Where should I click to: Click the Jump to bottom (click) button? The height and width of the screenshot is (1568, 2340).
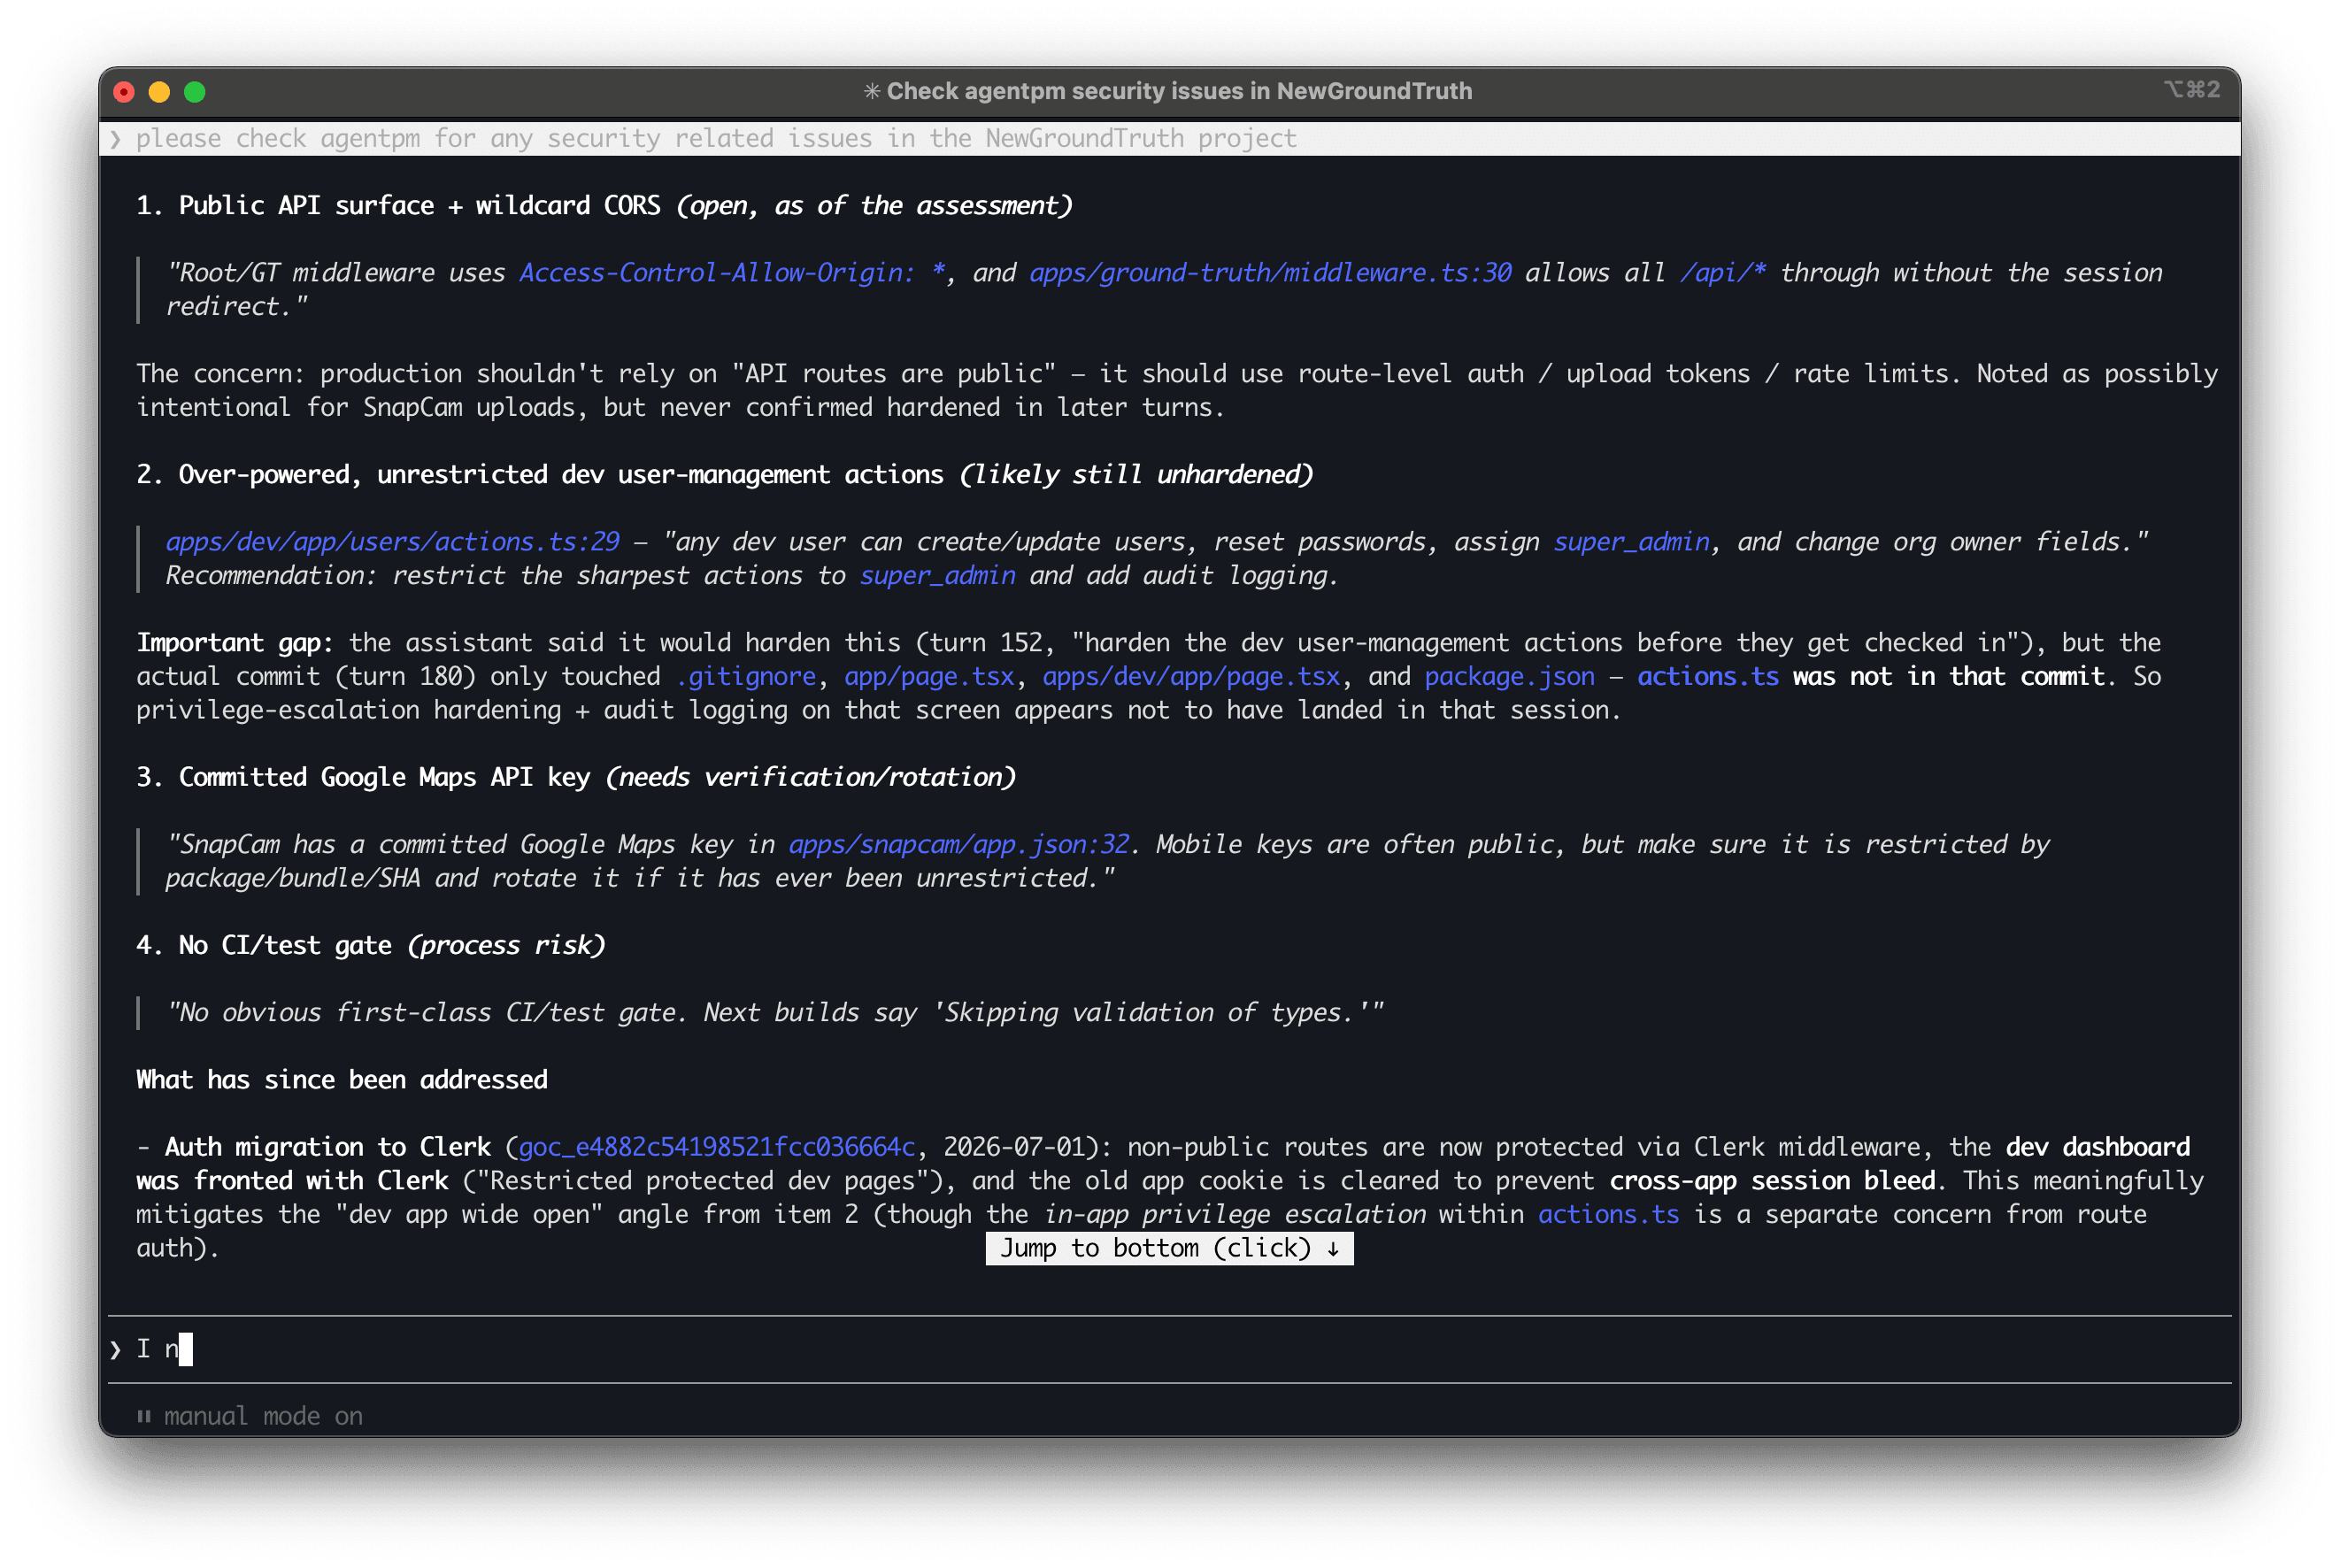coord(1169,1248)
